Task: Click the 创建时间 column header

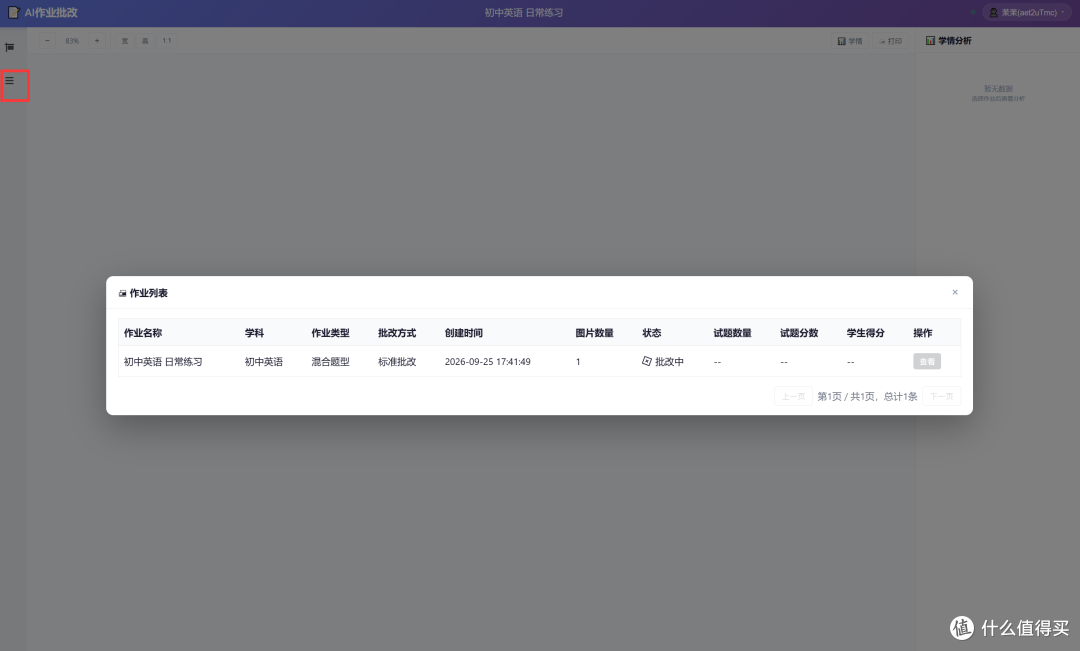Action: [x=464, y=333]
